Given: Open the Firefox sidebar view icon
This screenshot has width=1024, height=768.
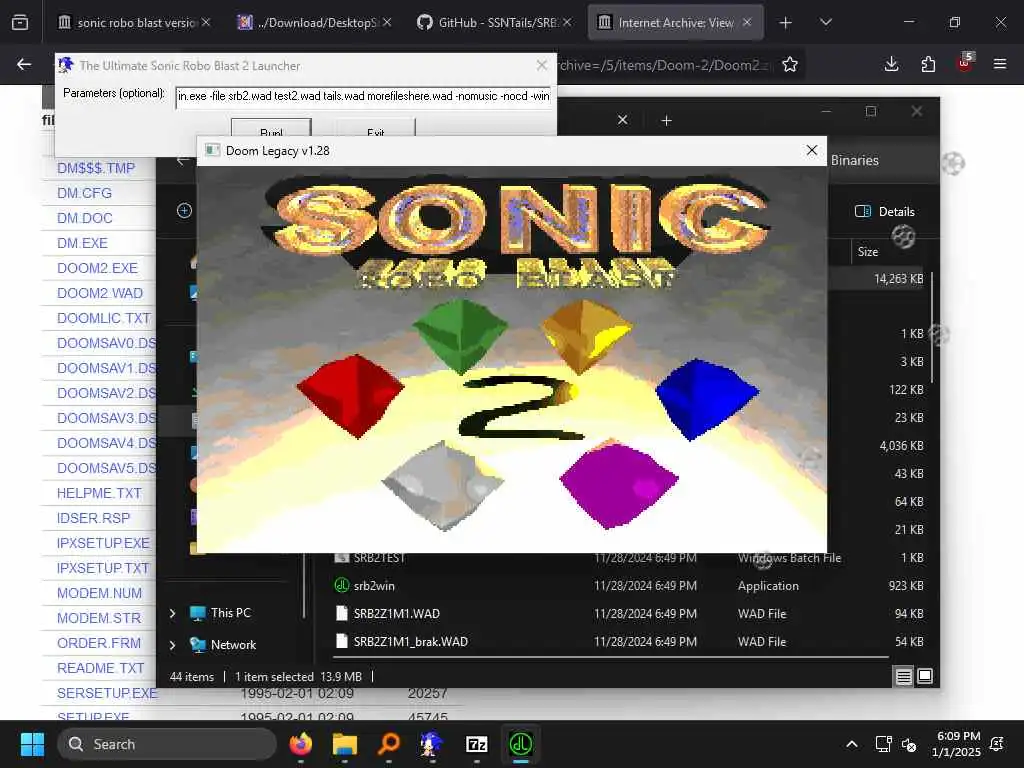Looking at the screenshot, I should (20, 23).
